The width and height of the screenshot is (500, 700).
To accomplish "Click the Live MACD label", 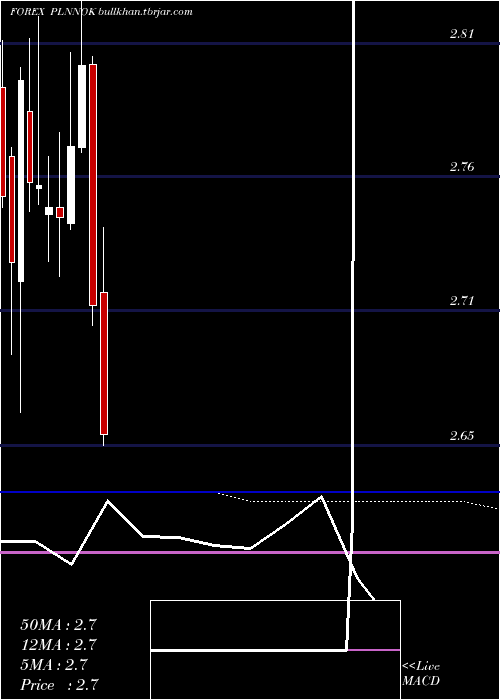I will (x=421, y=674).
